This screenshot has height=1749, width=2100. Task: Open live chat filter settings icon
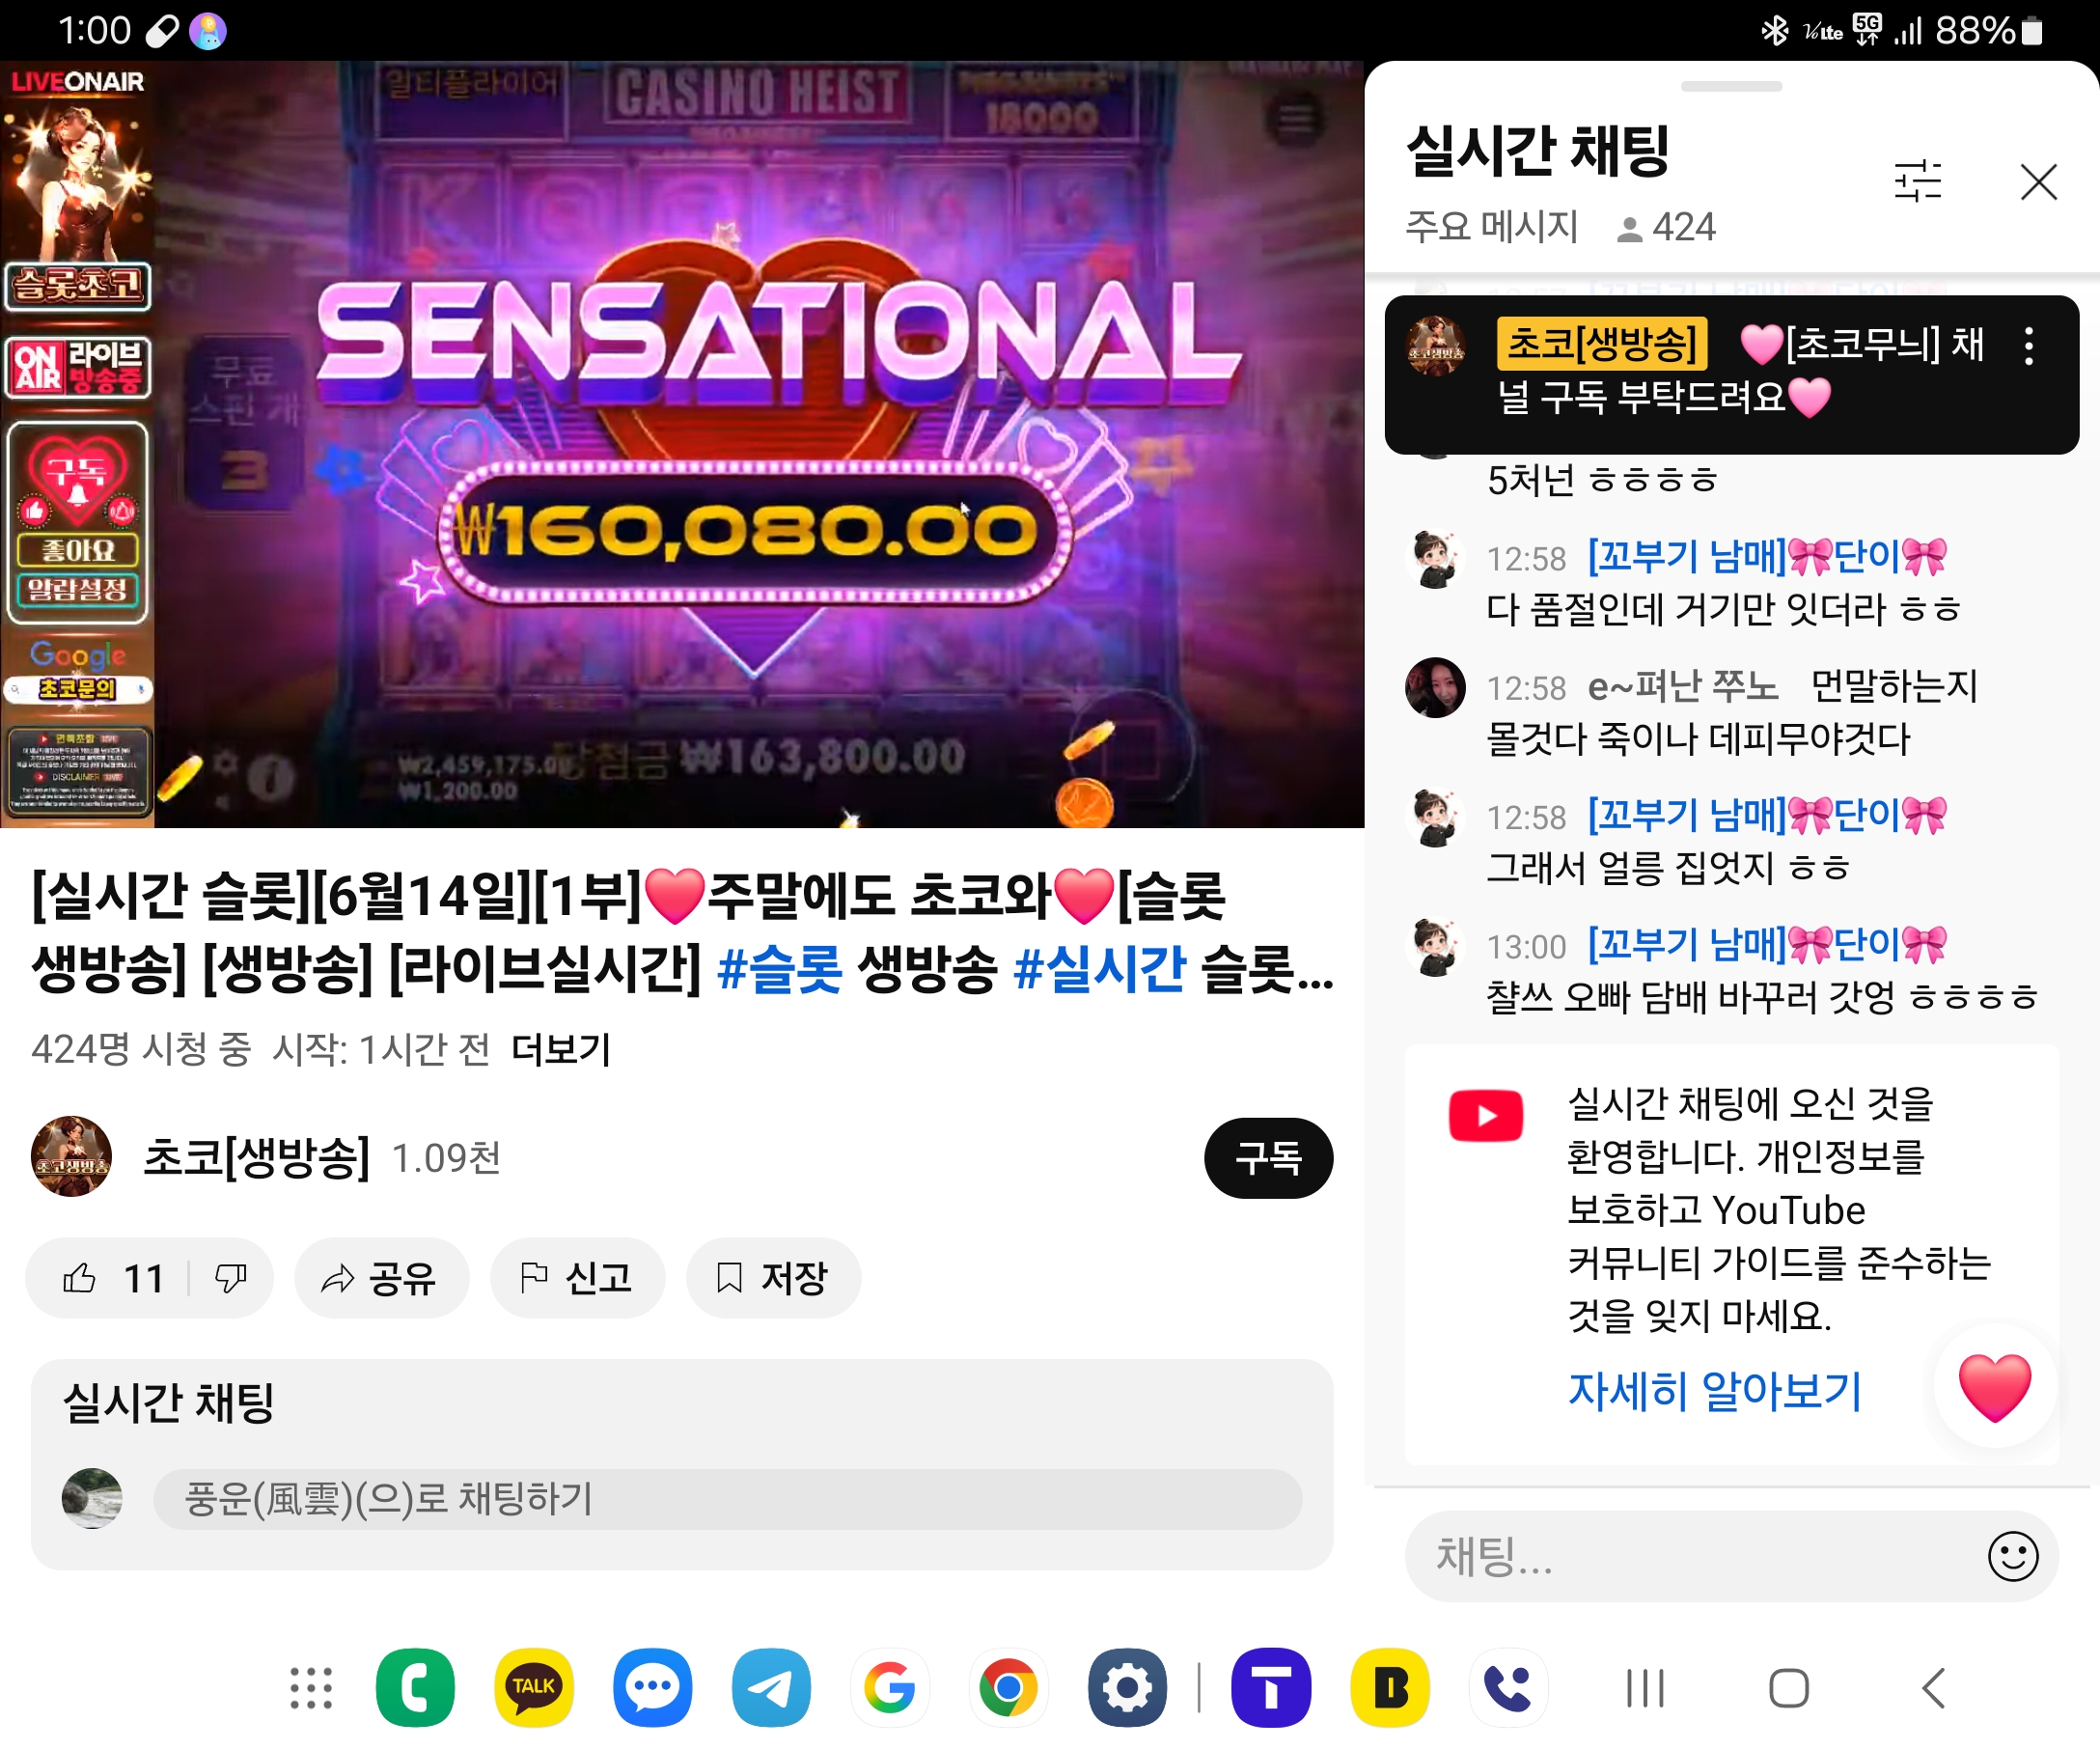(x=1917, y=182)
